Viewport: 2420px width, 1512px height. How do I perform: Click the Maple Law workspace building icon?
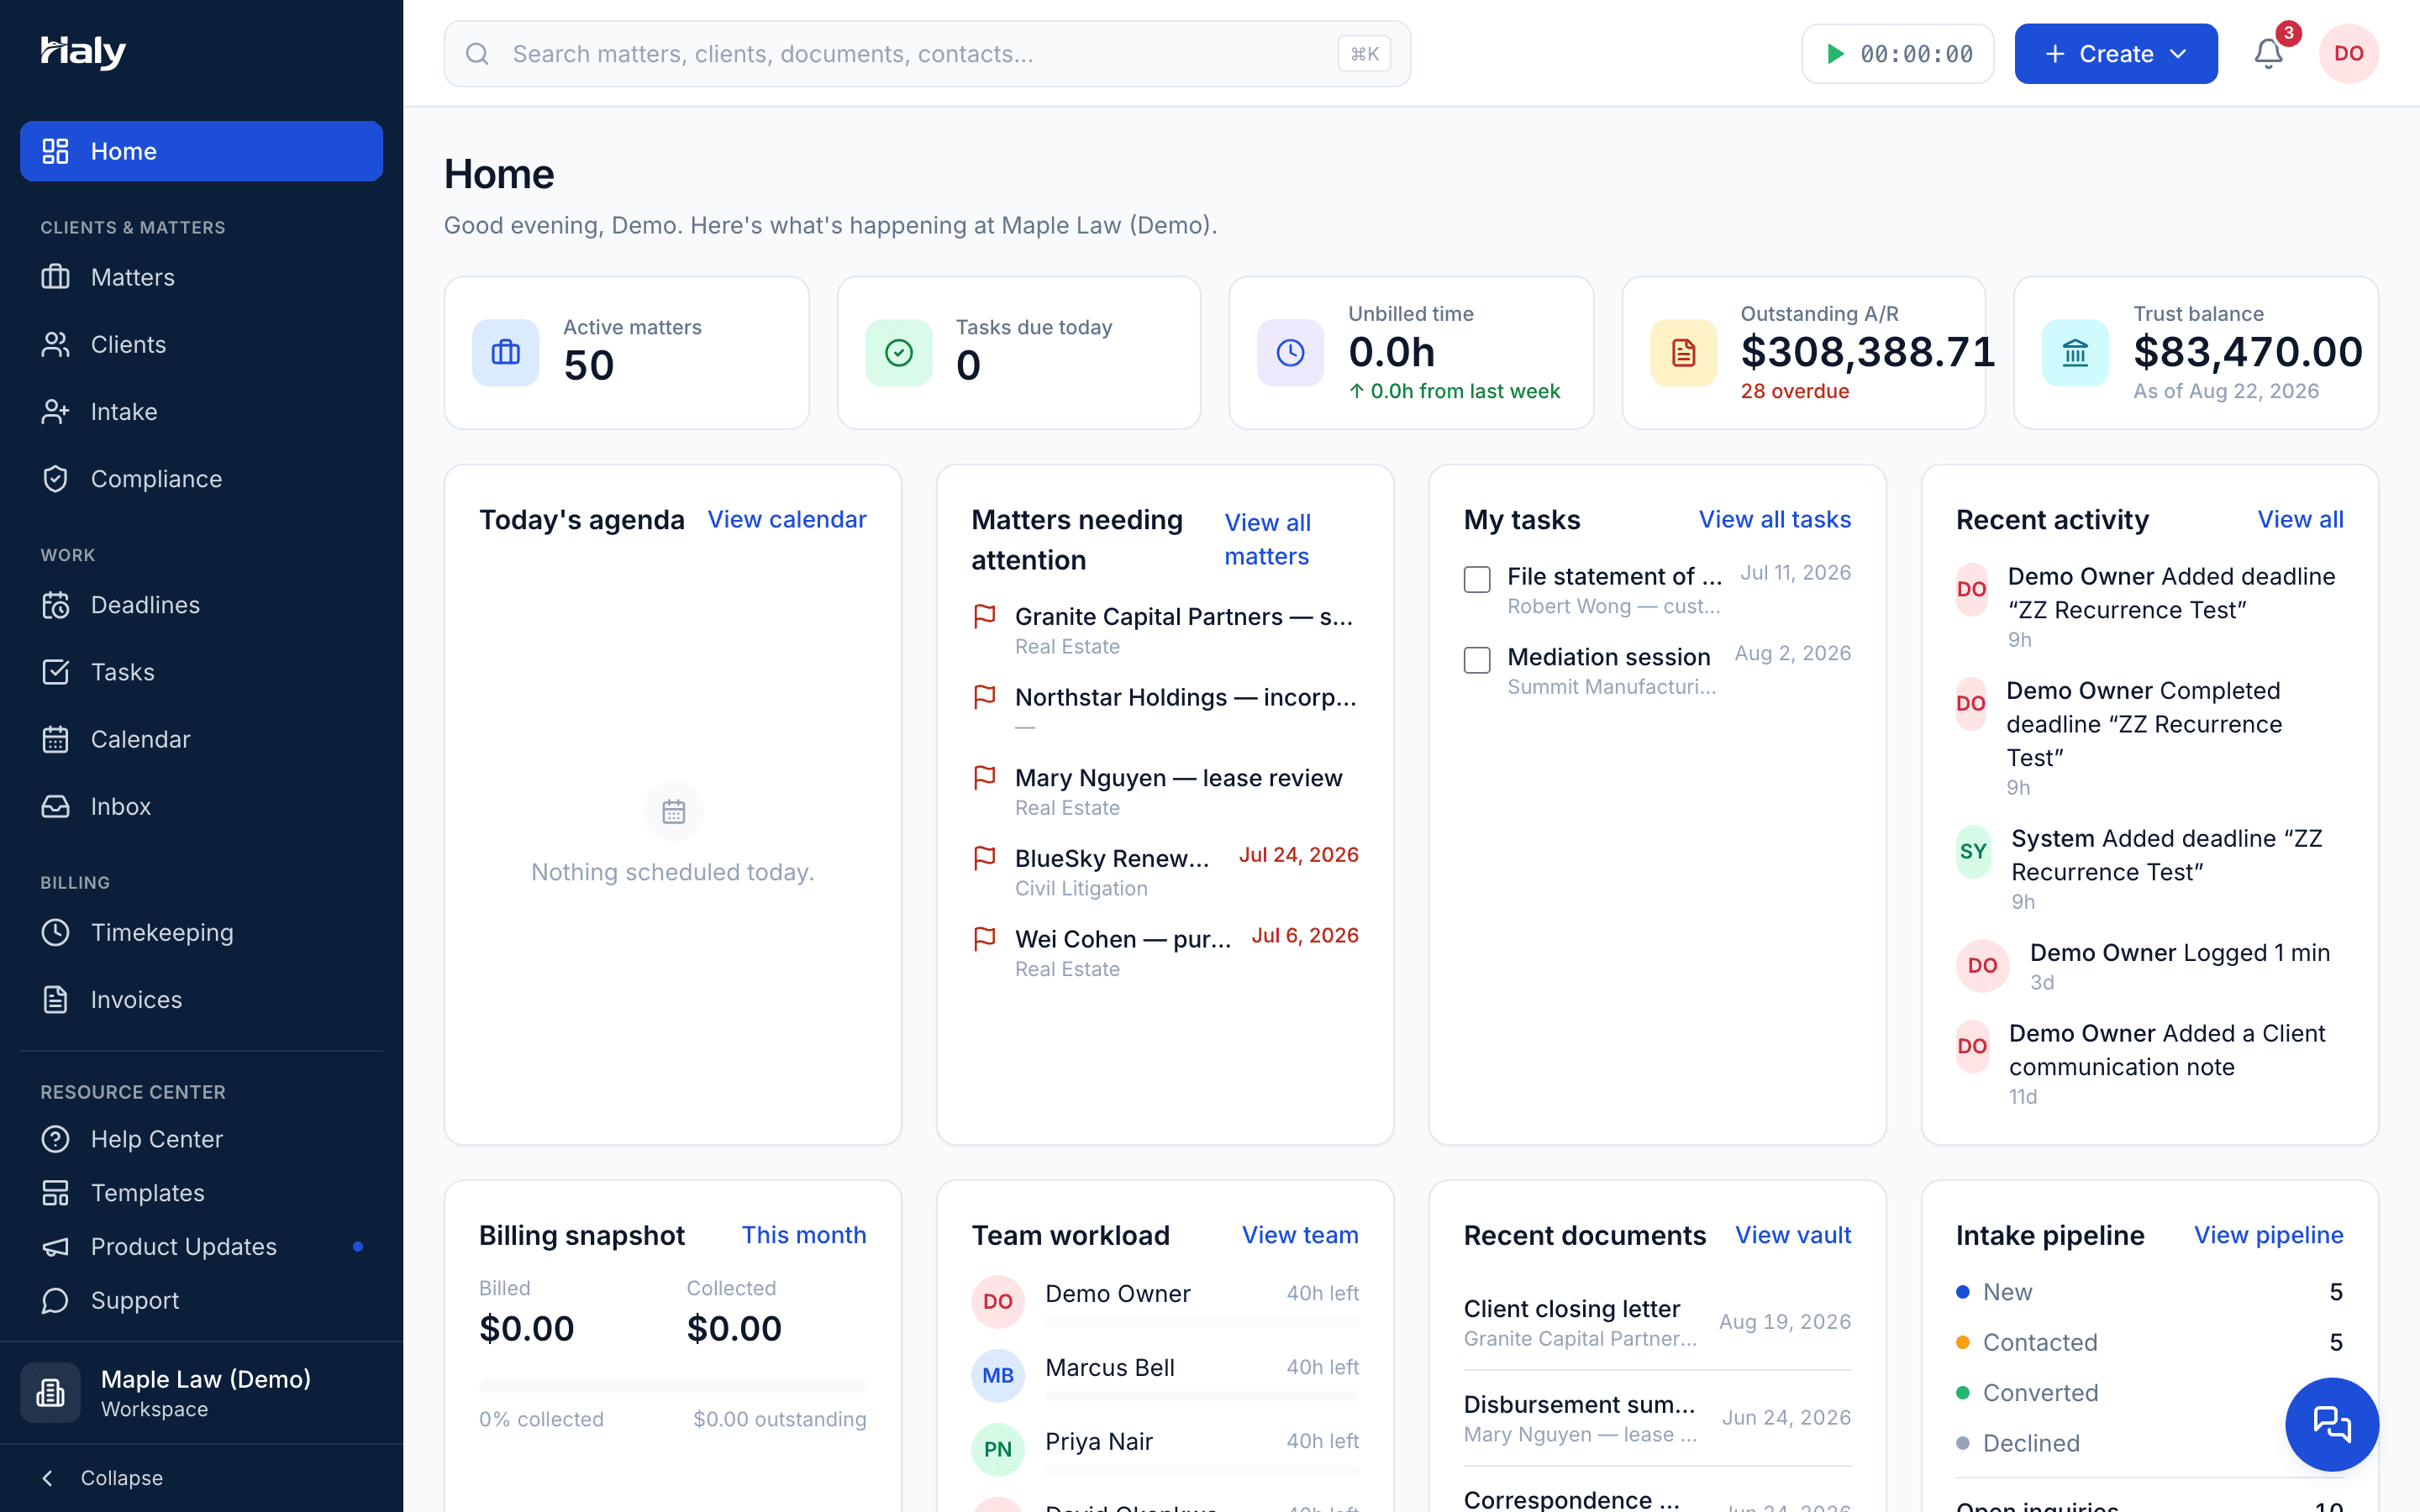tap(51, 1392)
